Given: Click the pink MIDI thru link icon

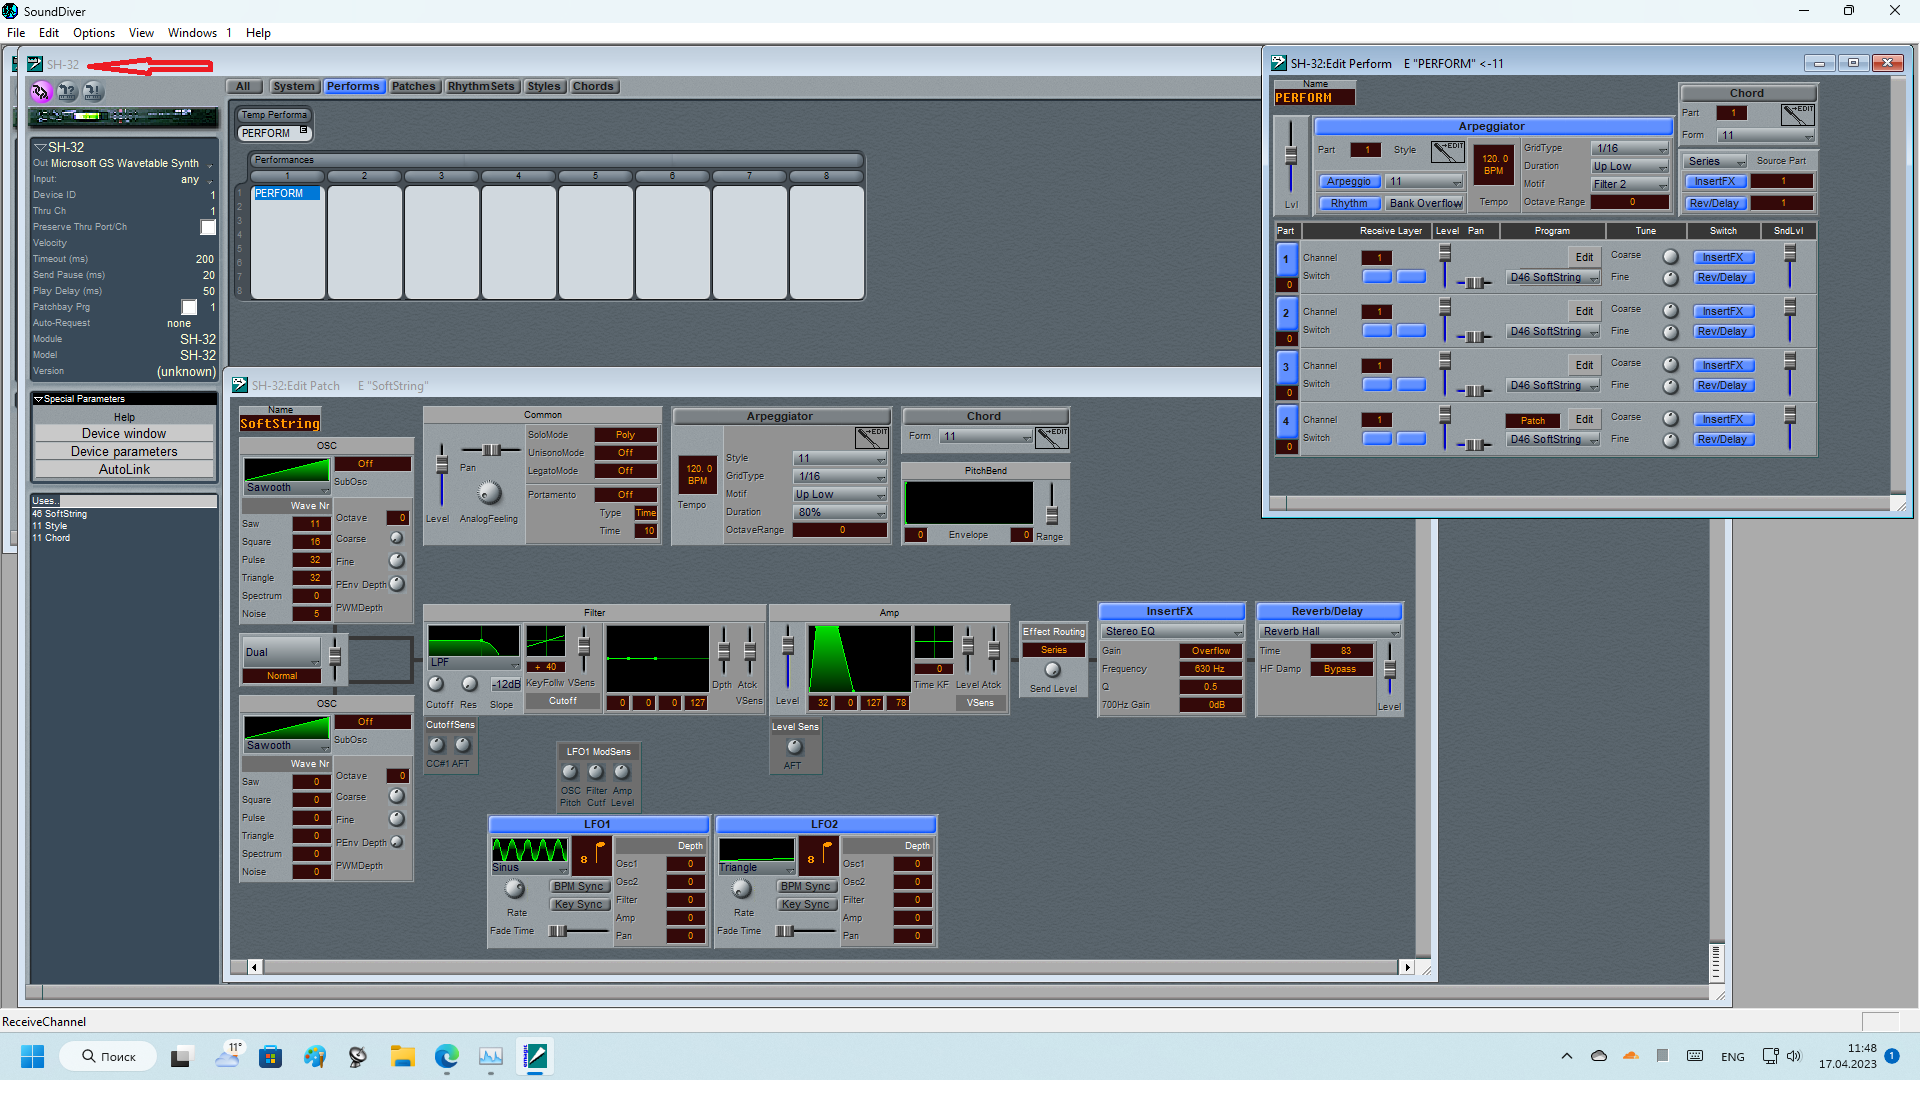Looking at the screenshot, I should pos(41,92).
